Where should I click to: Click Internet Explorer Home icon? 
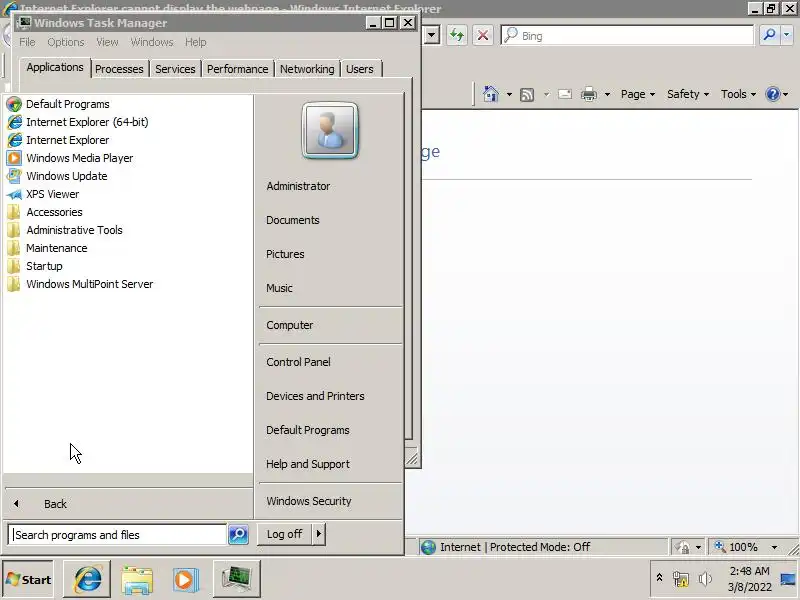(490, 94)
